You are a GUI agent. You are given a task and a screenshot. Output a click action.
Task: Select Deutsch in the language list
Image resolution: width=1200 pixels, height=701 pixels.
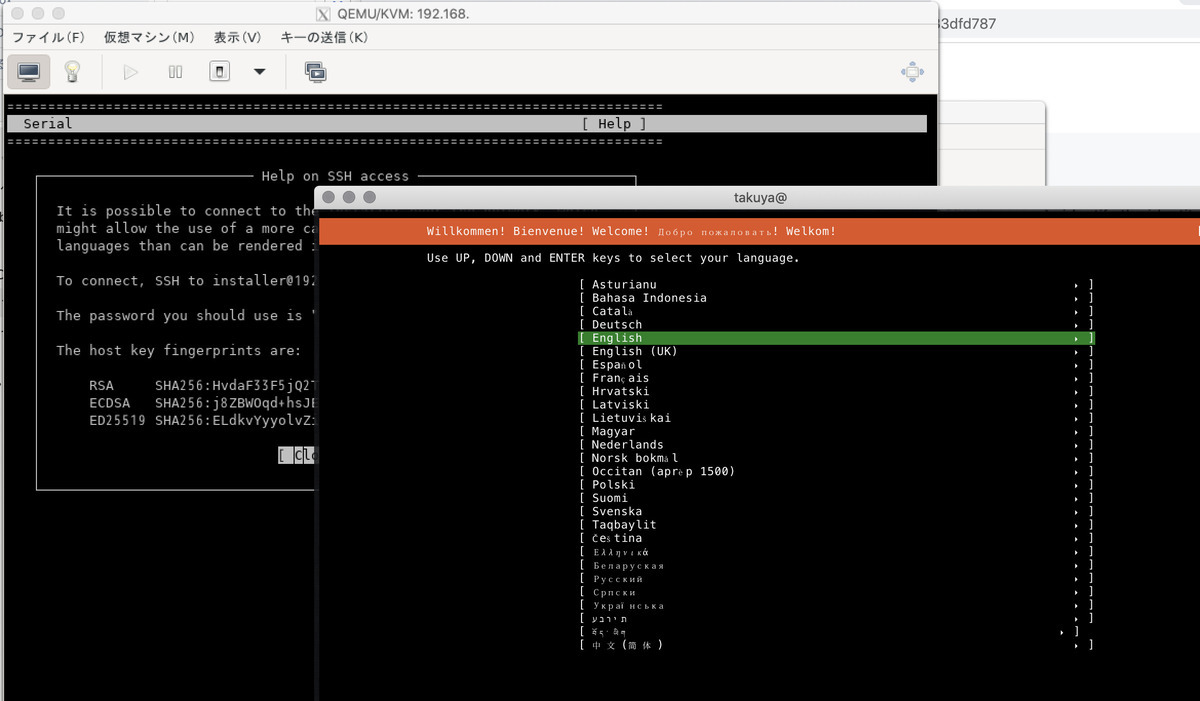836,325
